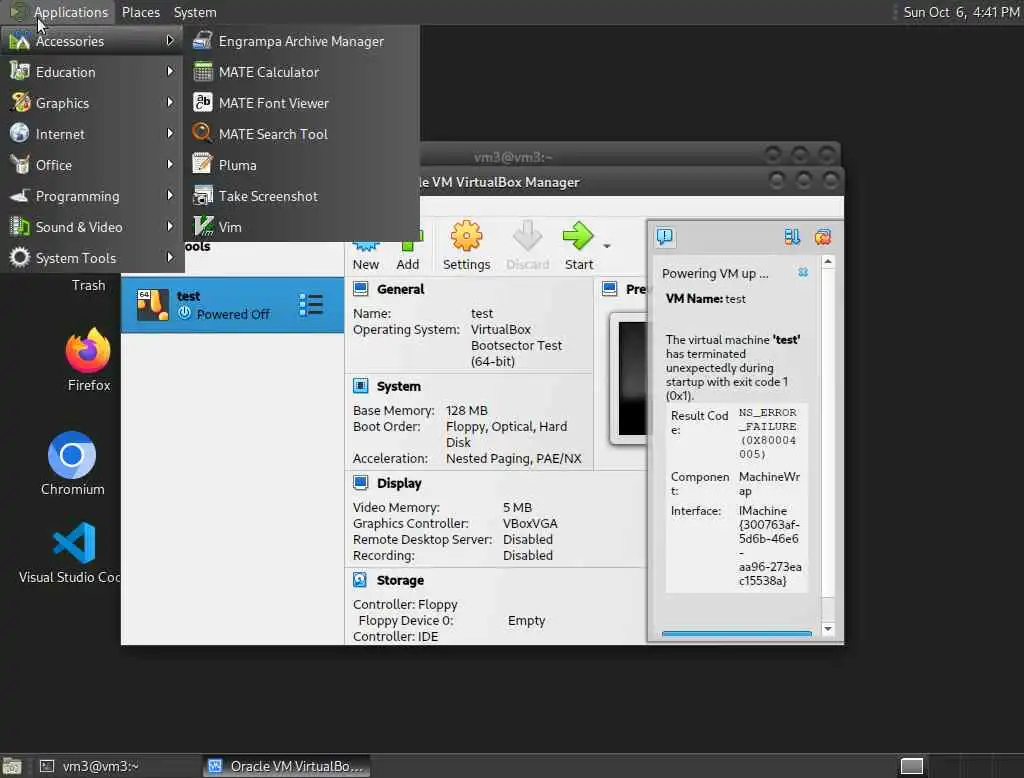Click the Settings gear in VirtualBox toolbar
The image size is (1024, 778).
pyautogui.click(x=466, y=246)
